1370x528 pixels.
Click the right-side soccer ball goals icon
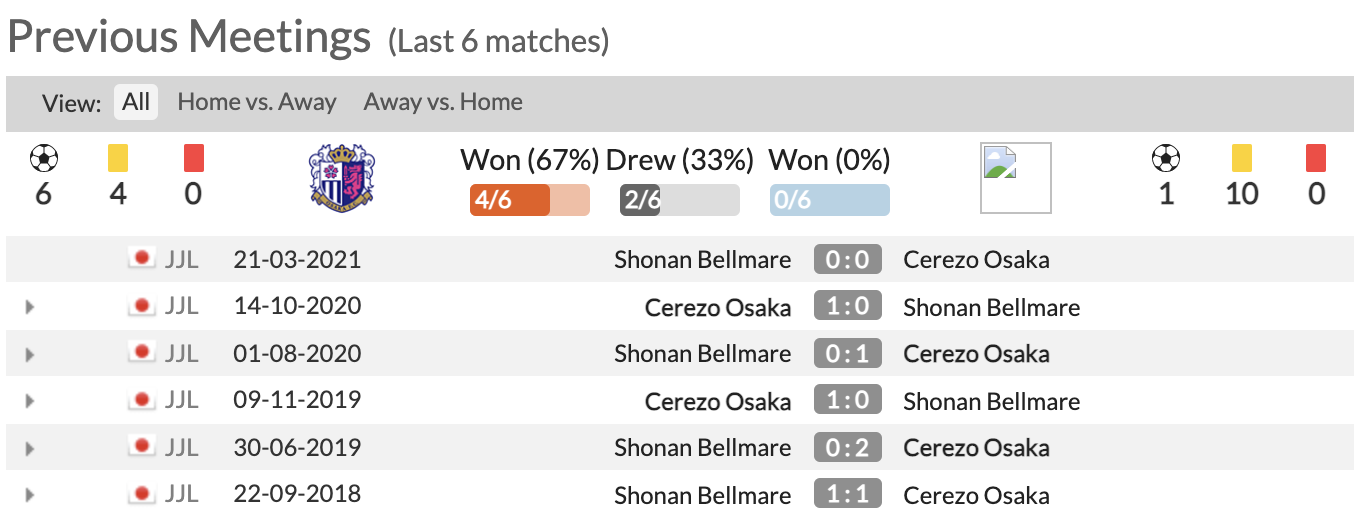click(1166, 158)
